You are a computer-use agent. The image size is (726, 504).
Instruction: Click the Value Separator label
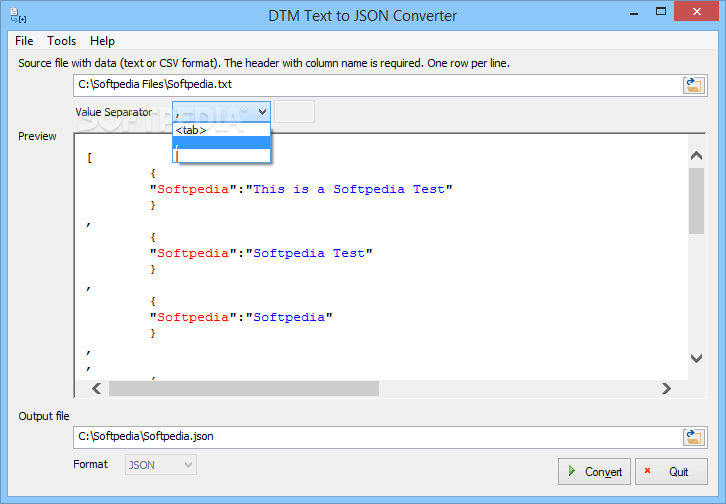[x=114, y=112]
